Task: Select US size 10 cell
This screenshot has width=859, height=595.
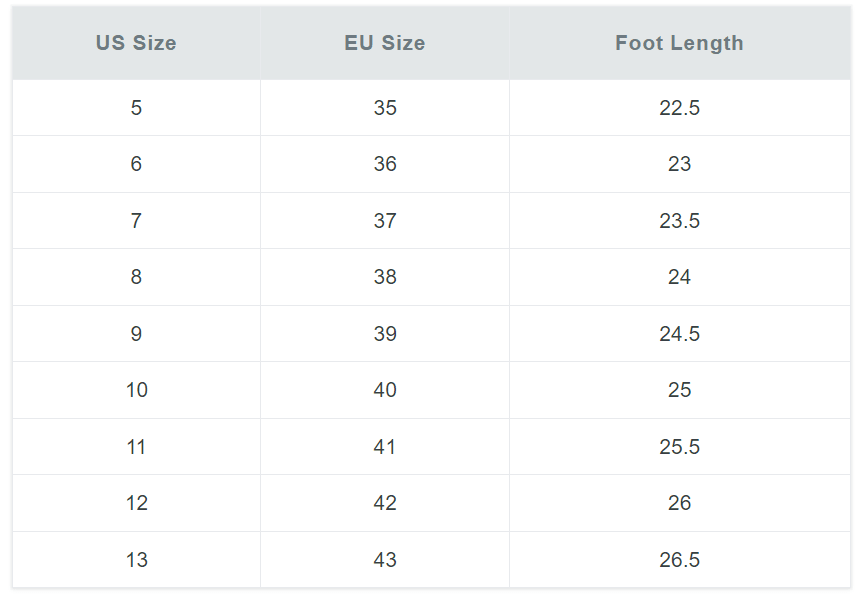Action: pyautogui.click(x=136, y=390)
